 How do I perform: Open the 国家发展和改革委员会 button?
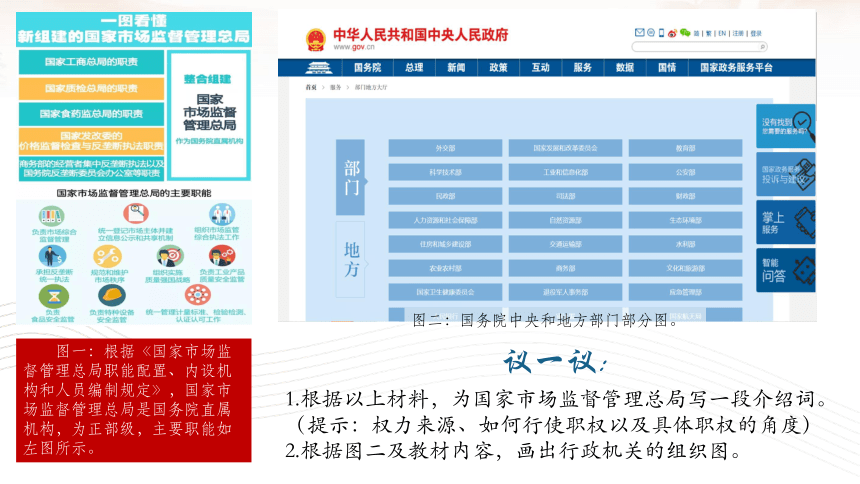click(565, 148)
